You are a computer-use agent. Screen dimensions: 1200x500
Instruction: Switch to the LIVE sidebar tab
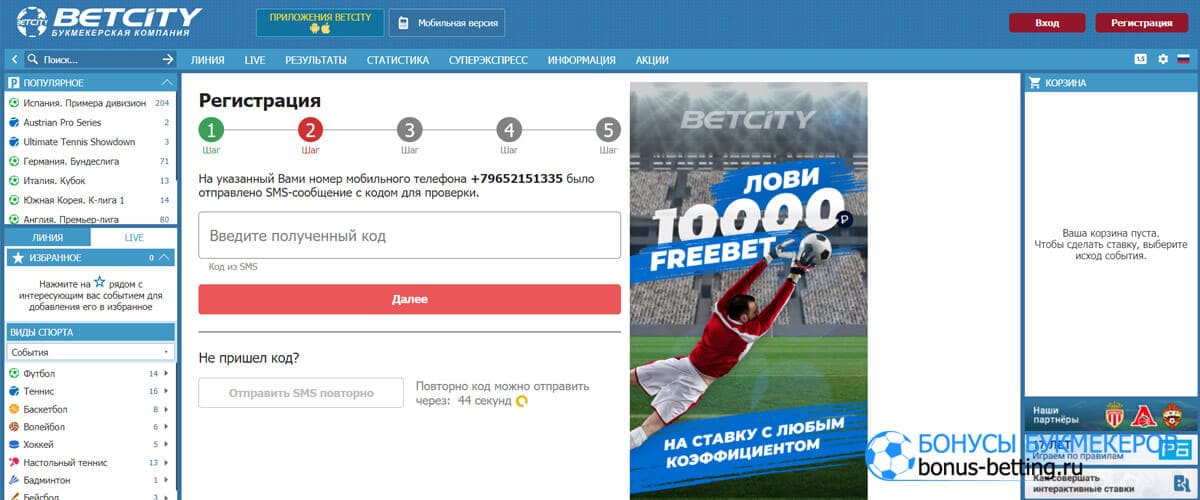coord(134,238)
